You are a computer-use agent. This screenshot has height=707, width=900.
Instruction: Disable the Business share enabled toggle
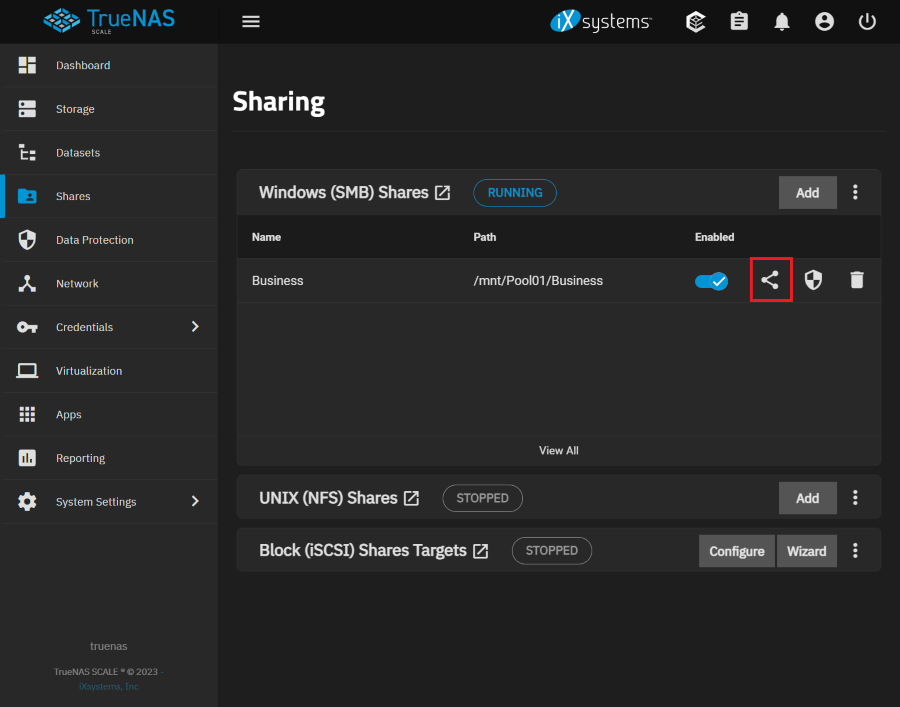pos(712,281)
